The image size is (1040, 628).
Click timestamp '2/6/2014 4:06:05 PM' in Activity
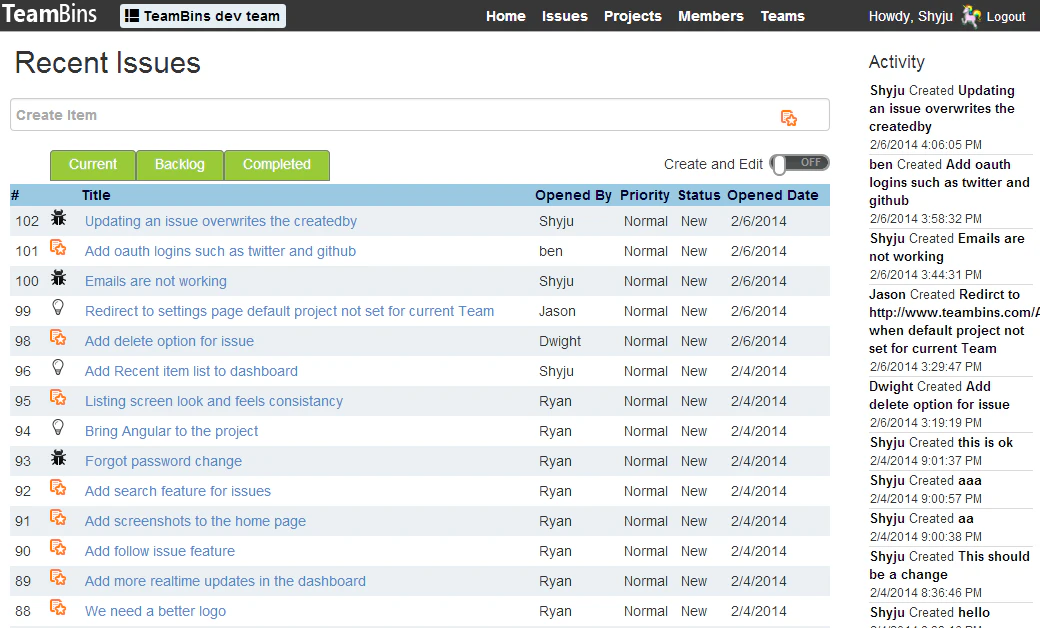coord(925,145)
